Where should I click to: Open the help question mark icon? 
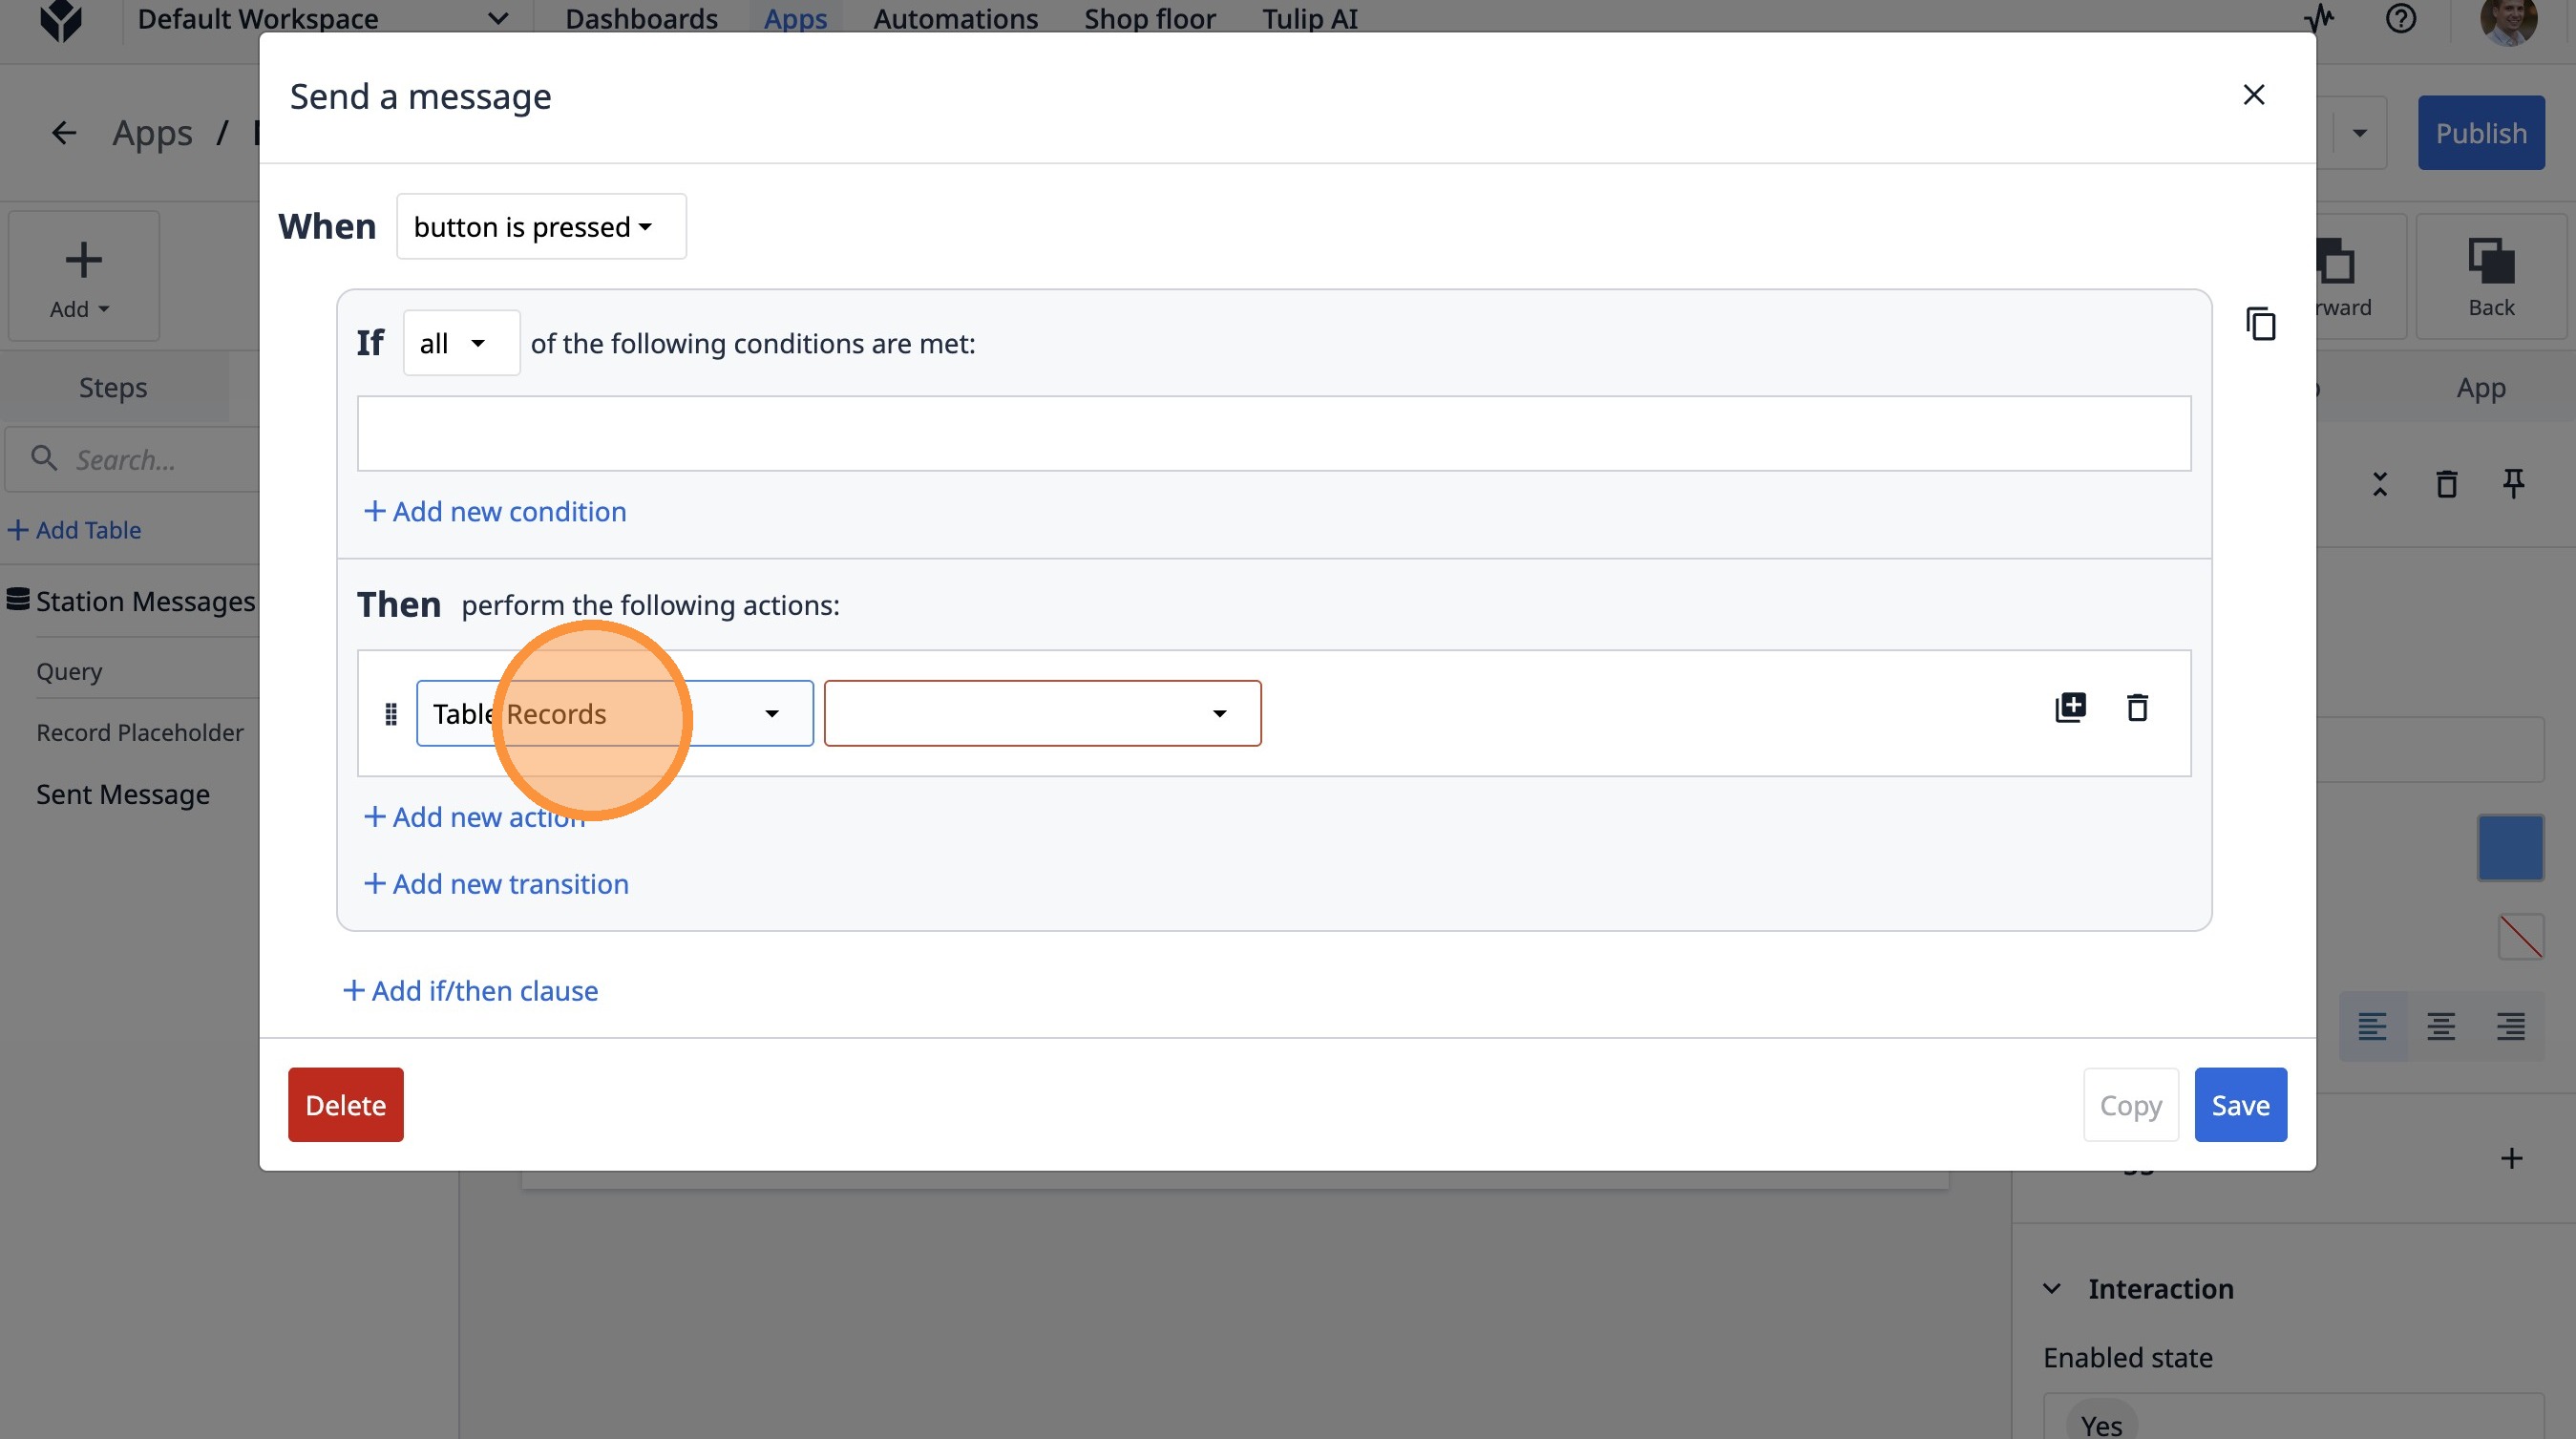tap(2400, 19)
